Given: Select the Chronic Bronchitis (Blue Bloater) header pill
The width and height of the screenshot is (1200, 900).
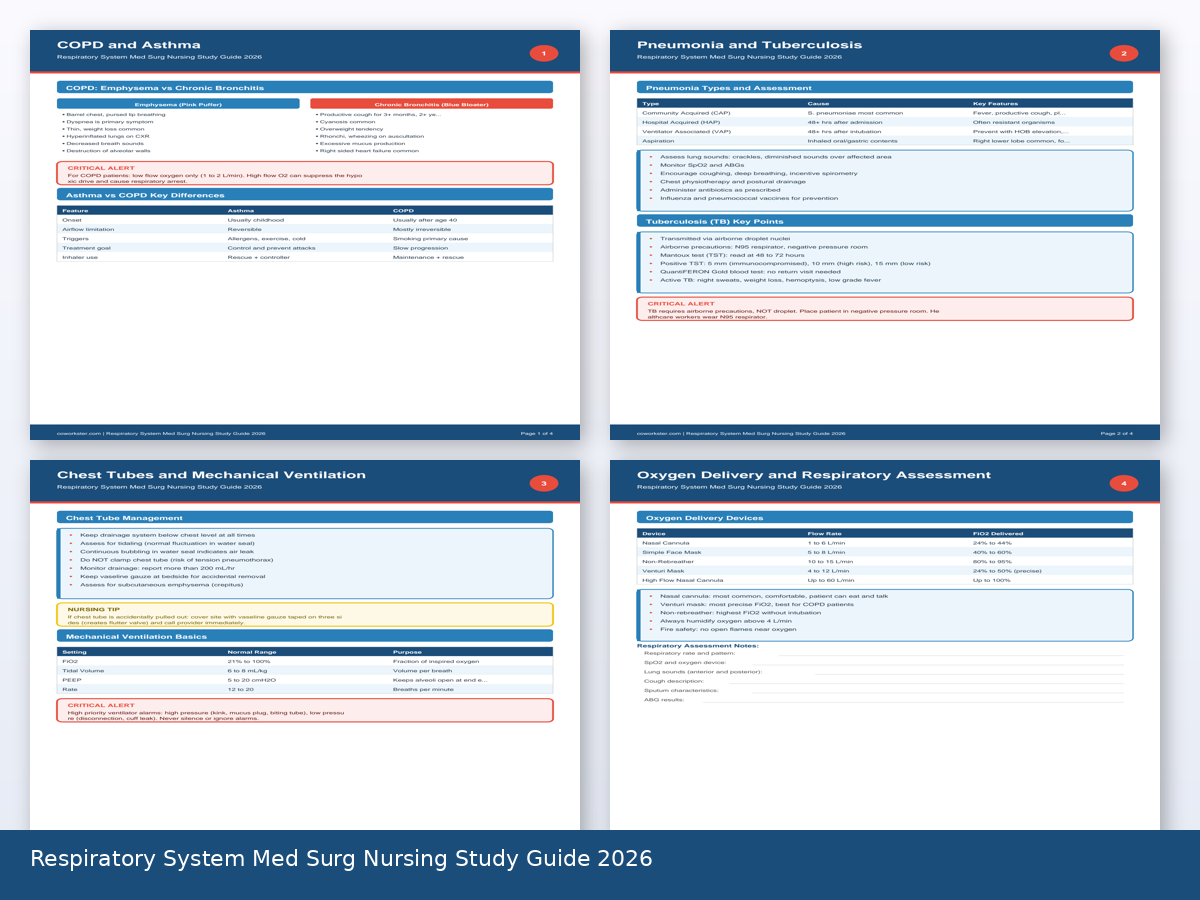Looking at the screenshot, I should click(431, 103).
